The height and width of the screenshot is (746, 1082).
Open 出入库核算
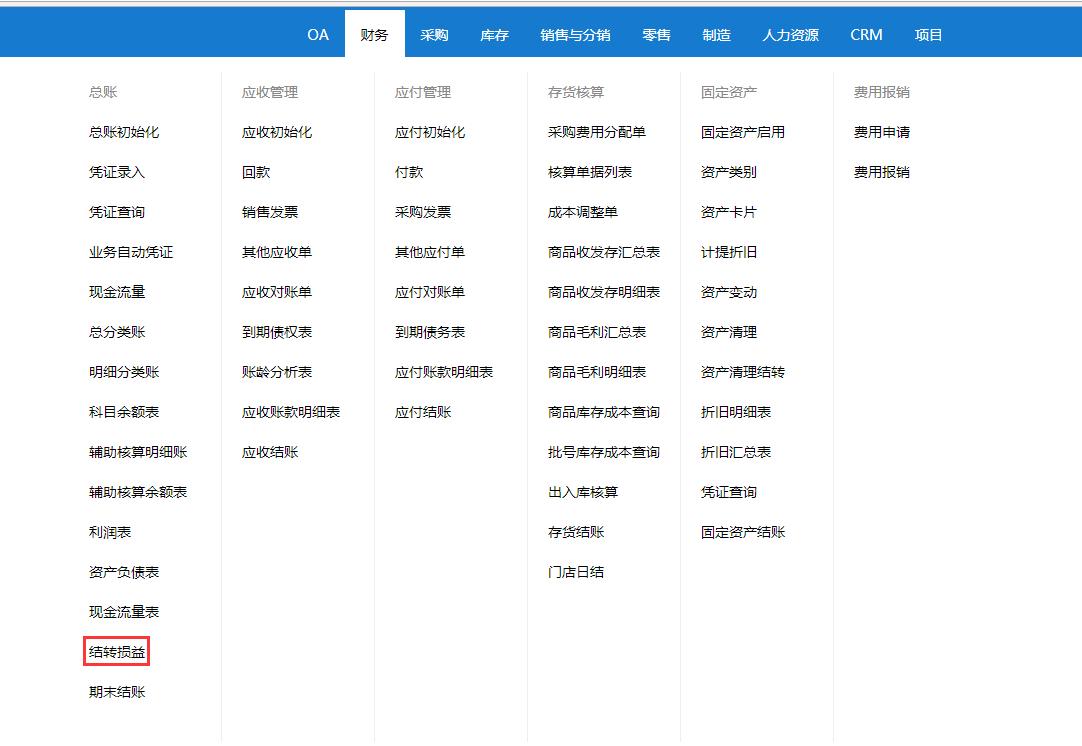(583, 492)
